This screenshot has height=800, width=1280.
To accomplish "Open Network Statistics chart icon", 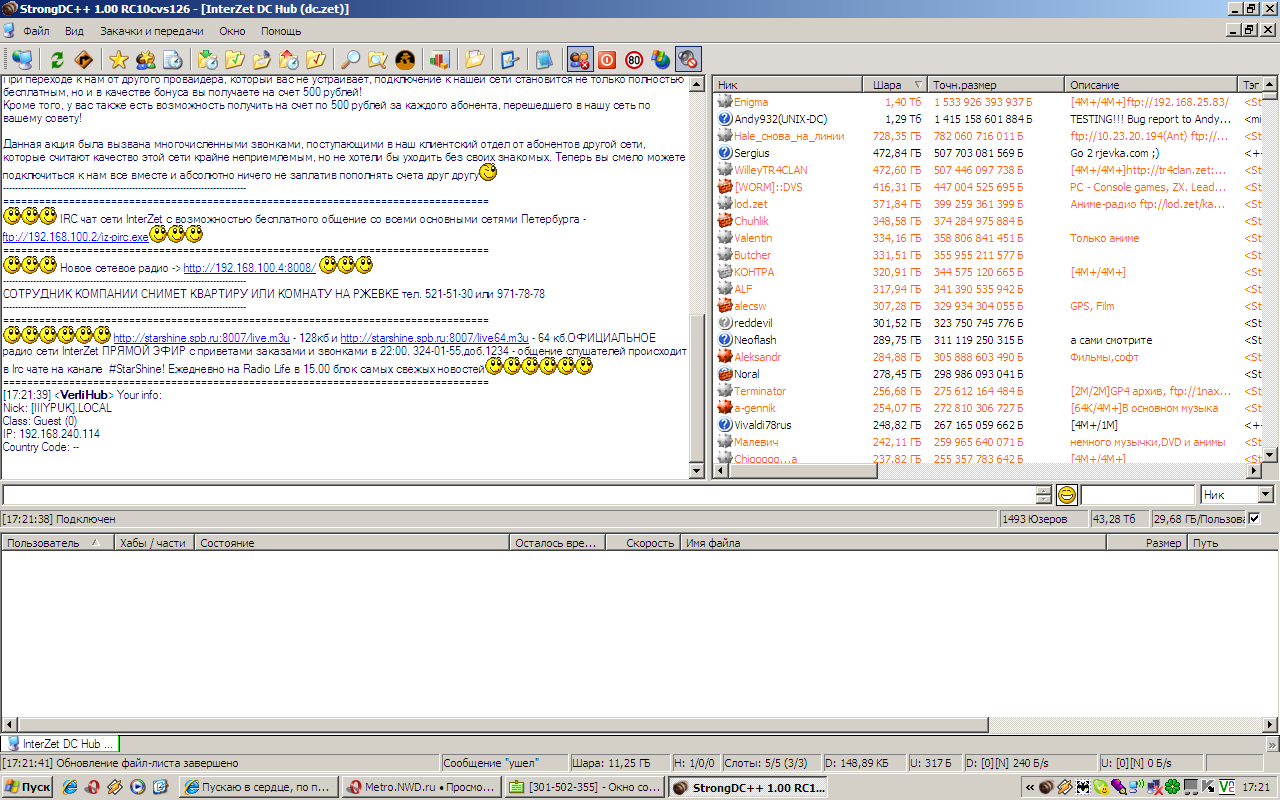I will pos(439,59).
